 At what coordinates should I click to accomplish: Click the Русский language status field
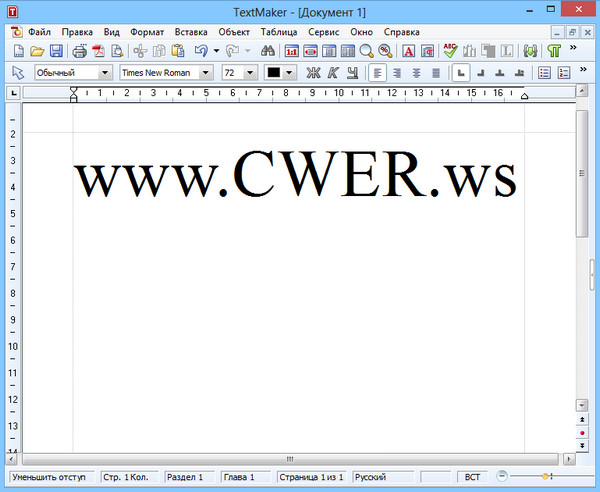(383, 478)
